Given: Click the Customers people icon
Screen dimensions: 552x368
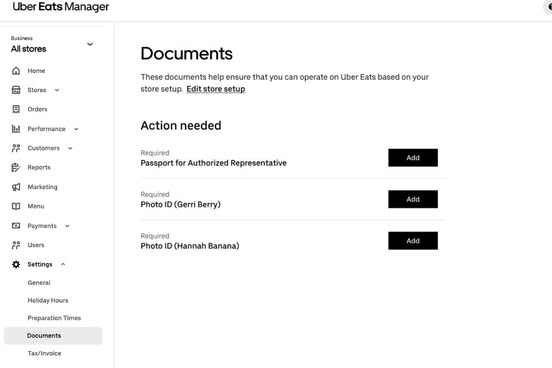Looking at the screenshot, I should click(x=16, y=148).
